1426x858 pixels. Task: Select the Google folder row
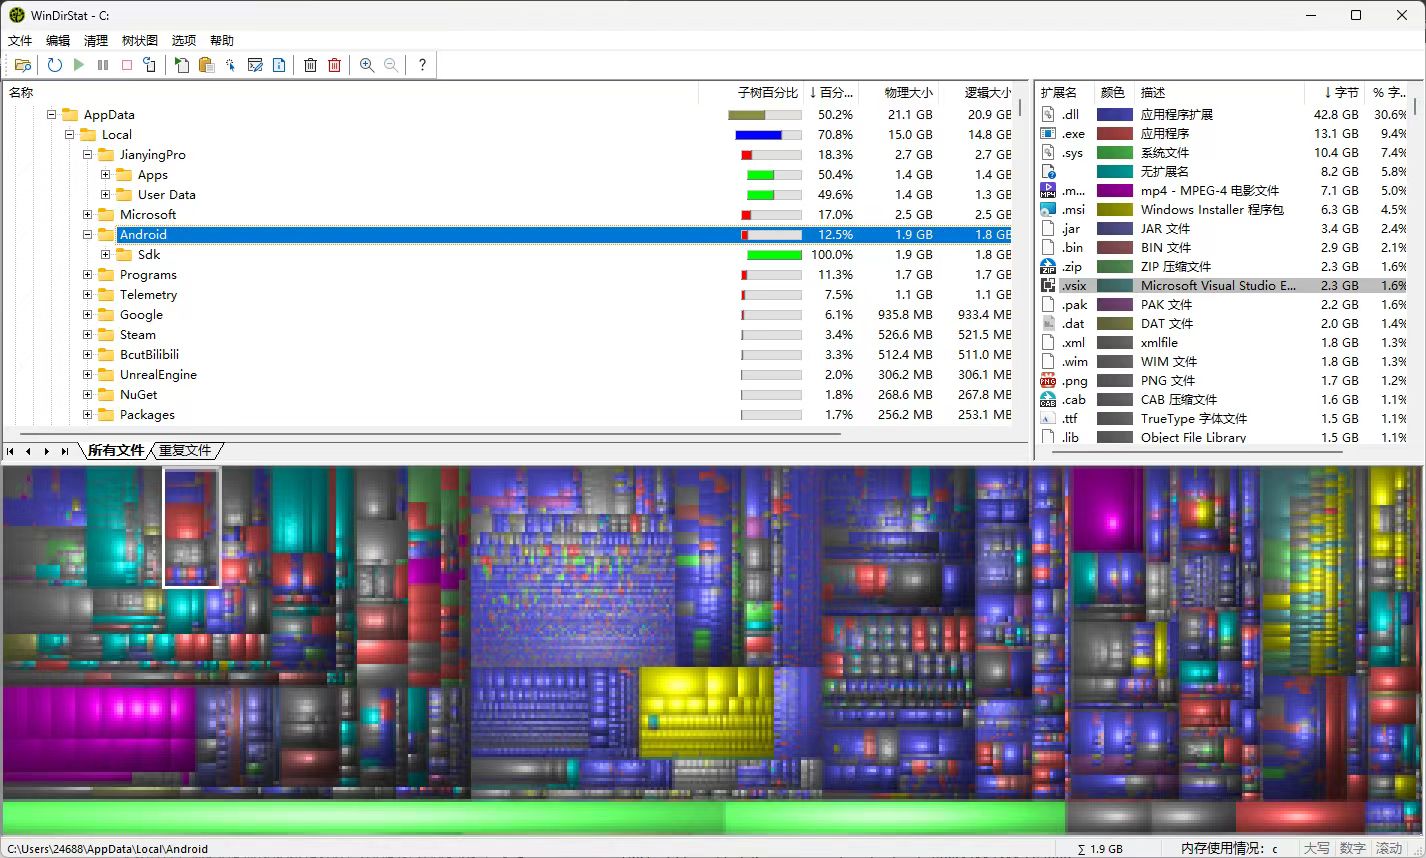(508, 315)
